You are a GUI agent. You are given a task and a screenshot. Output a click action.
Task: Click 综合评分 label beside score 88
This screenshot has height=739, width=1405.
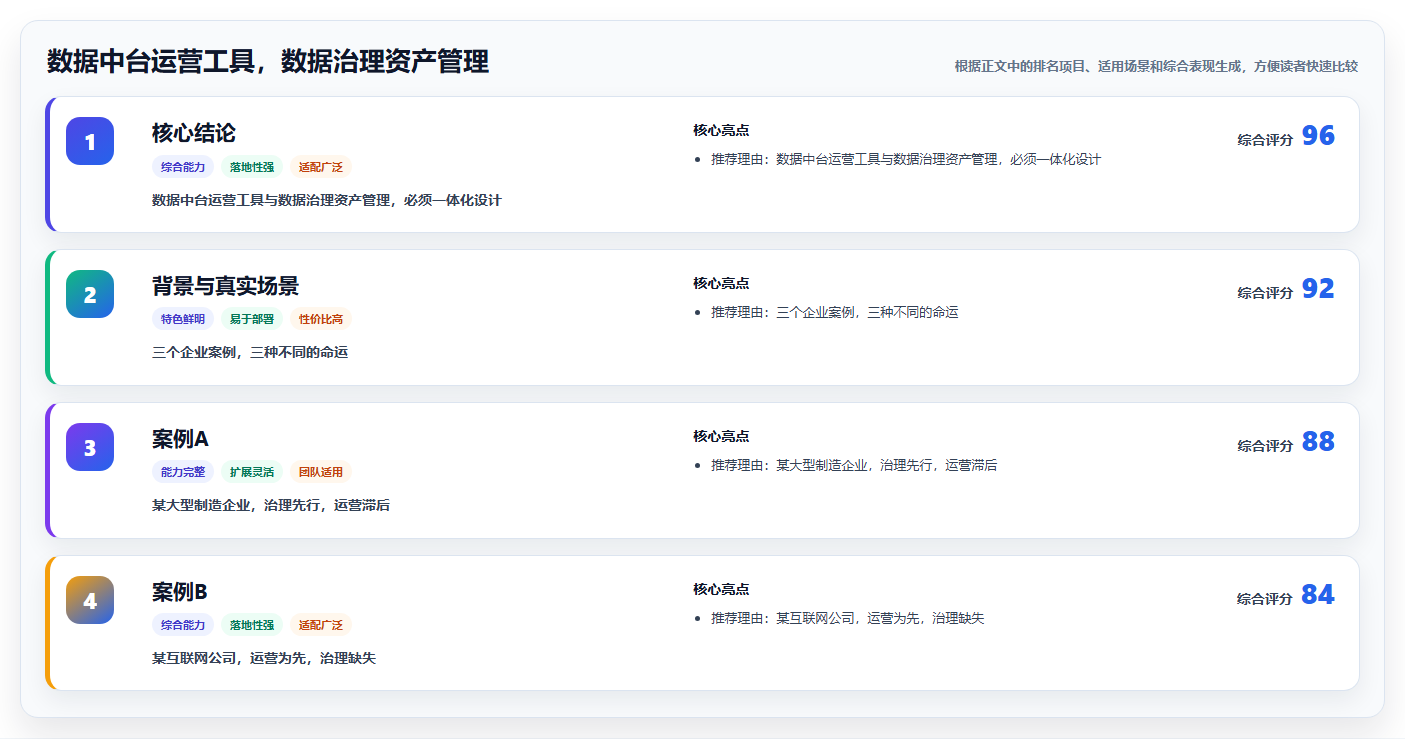pyautogui.click(x=1265, y=446)
